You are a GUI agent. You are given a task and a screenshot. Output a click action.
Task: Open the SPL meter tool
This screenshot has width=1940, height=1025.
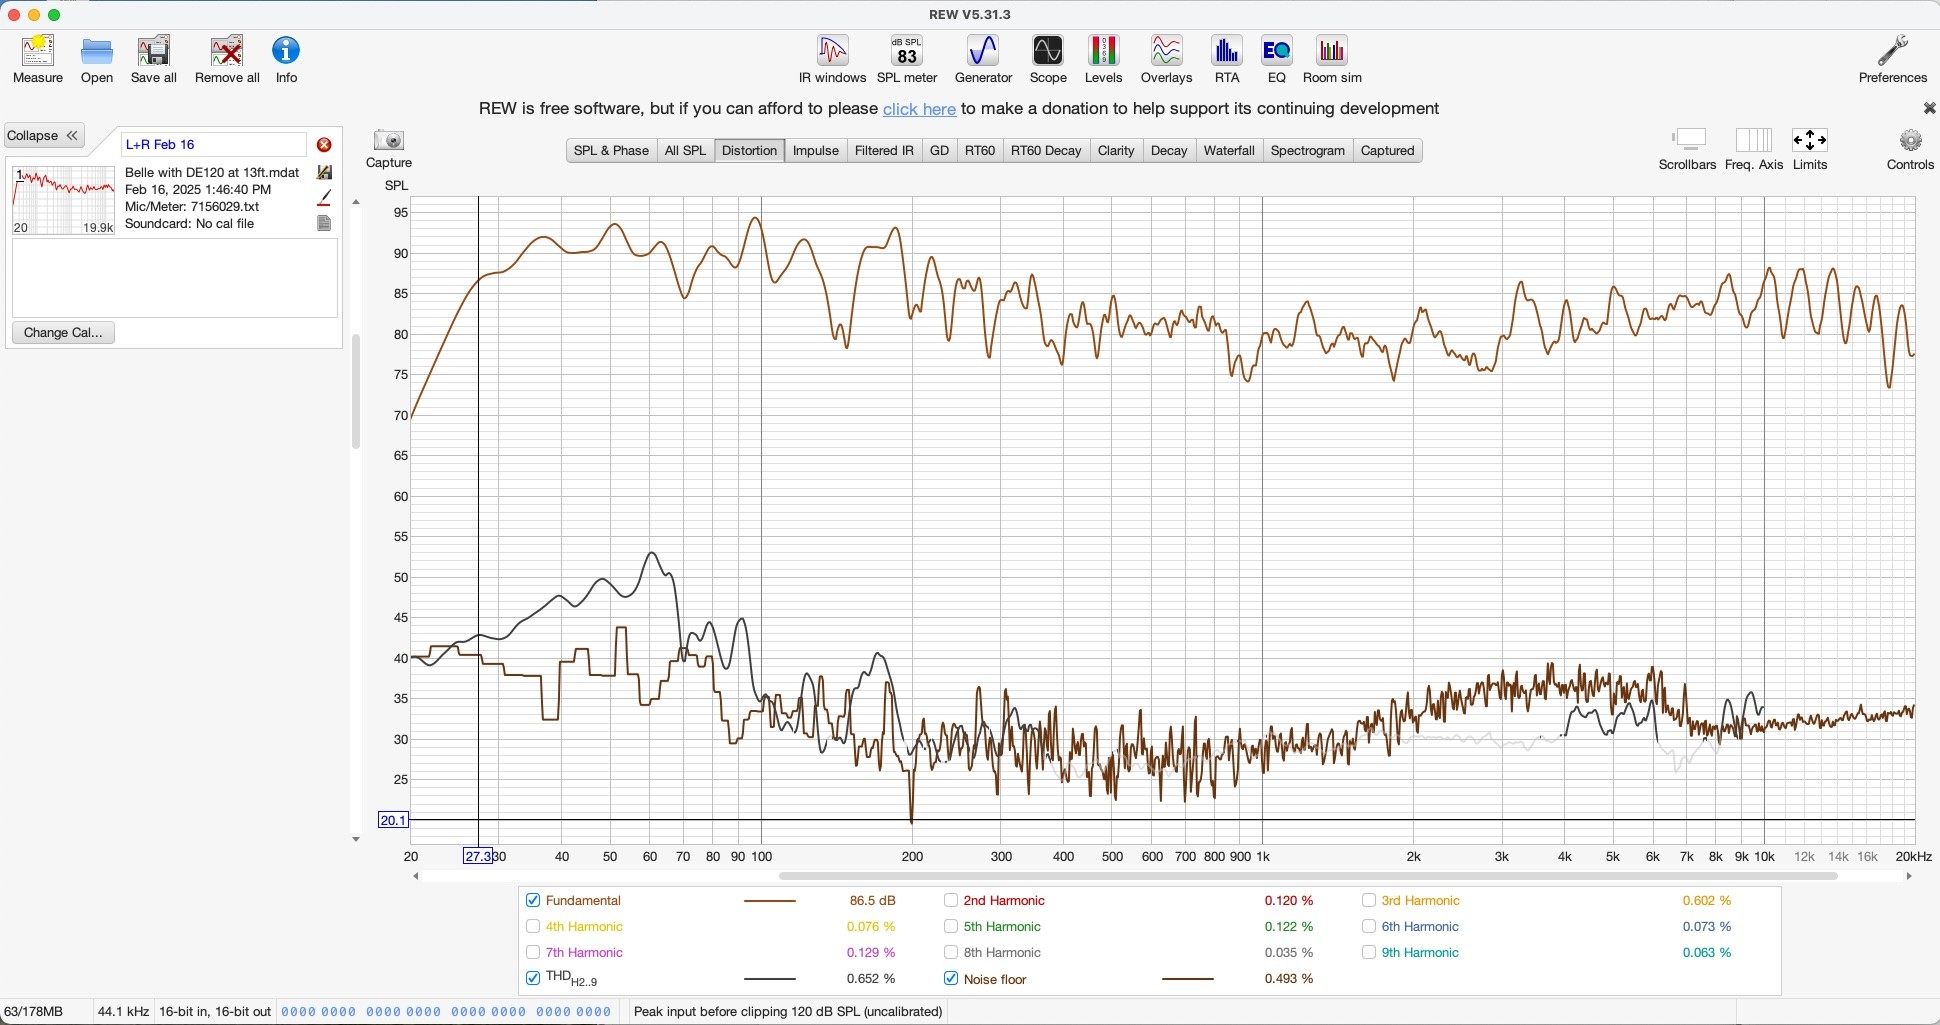[x=906, y=59]
